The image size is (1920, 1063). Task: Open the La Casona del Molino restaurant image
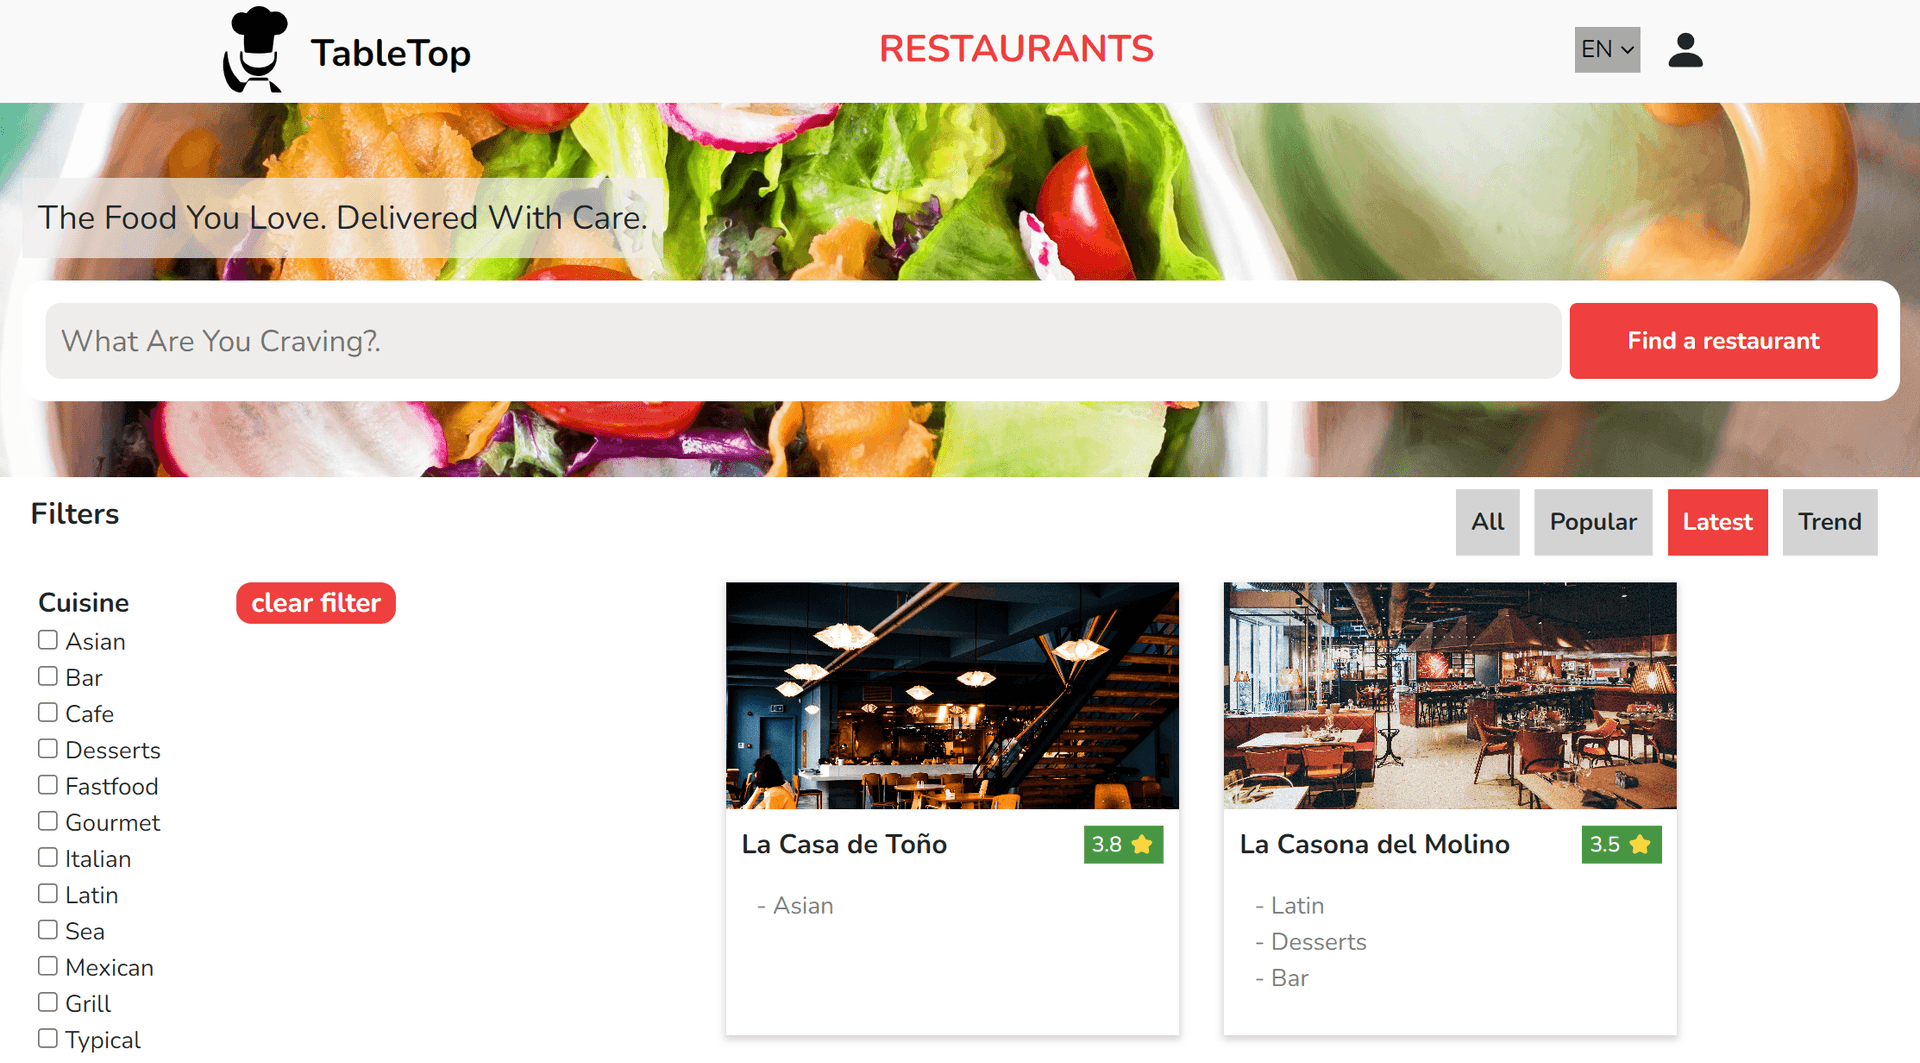[x=1450, y=696]
